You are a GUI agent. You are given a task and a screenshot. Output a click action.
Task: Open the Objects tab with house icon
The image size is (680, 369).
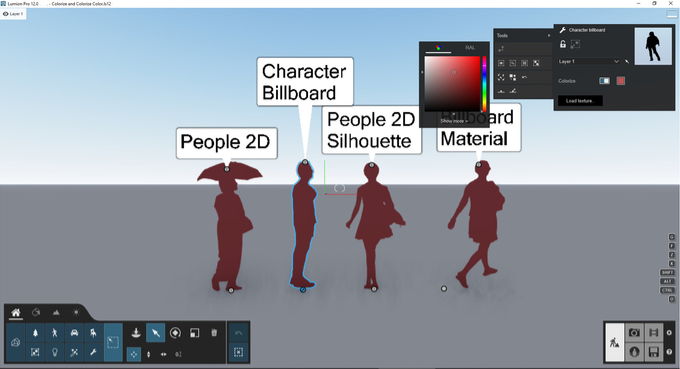[16, 312]
